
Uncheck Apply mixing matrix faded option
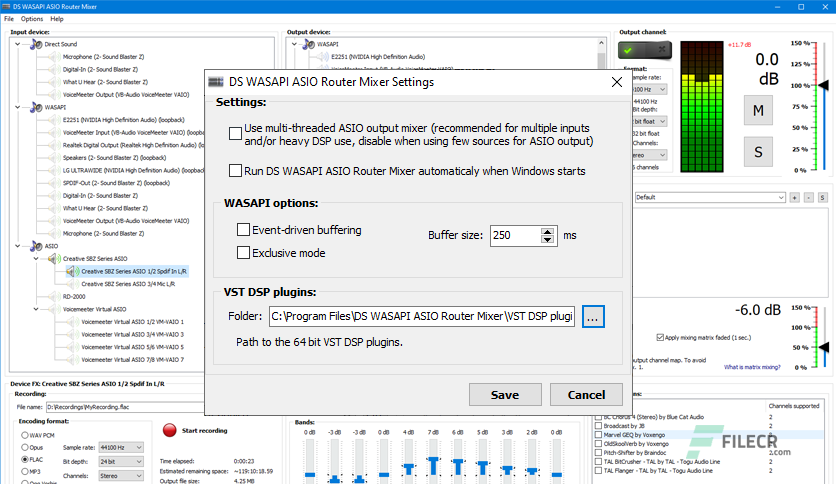click(x=660, y=337)
